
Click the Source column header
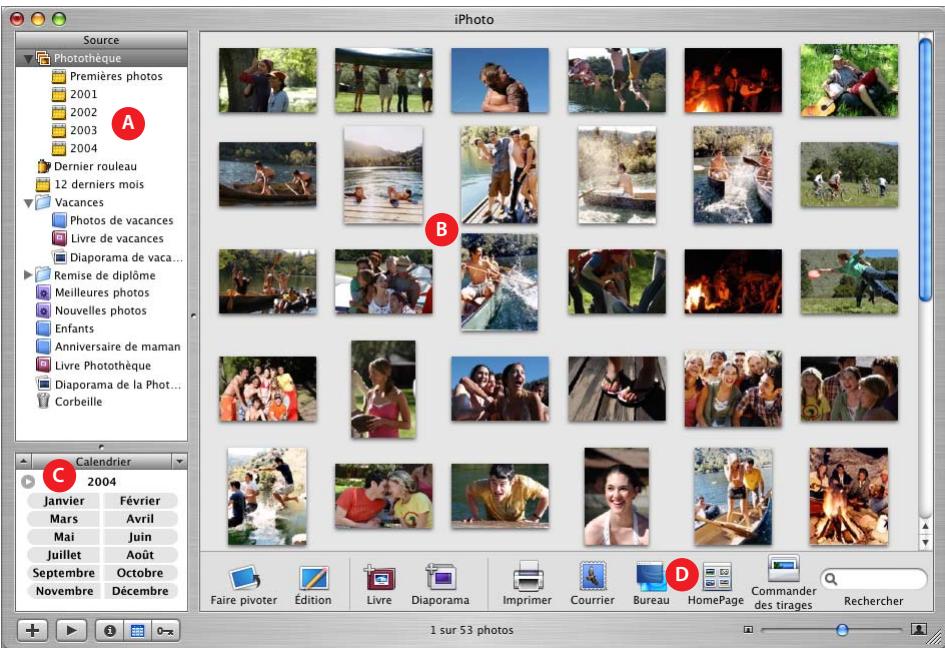101,40
